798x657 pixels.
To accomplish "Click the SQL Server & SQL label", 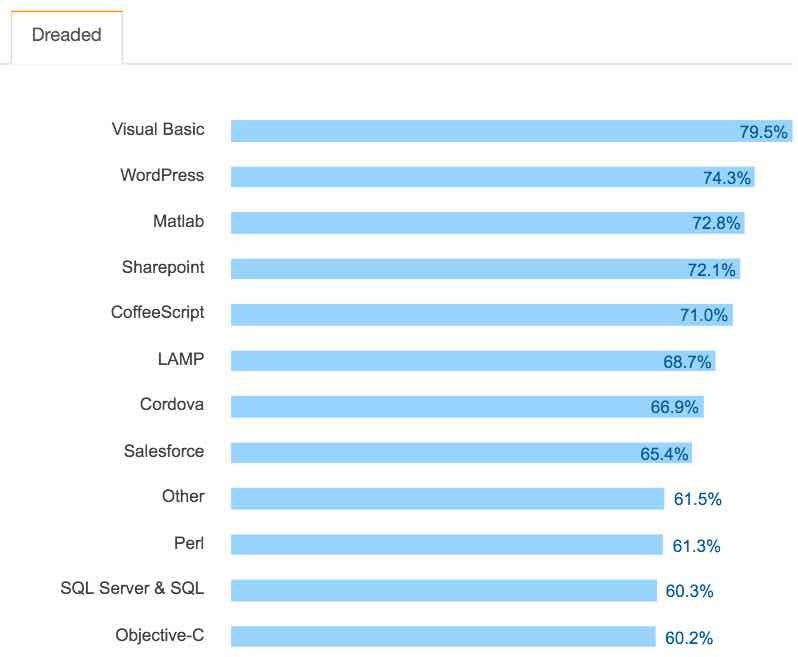I will (x=132, y=588).
